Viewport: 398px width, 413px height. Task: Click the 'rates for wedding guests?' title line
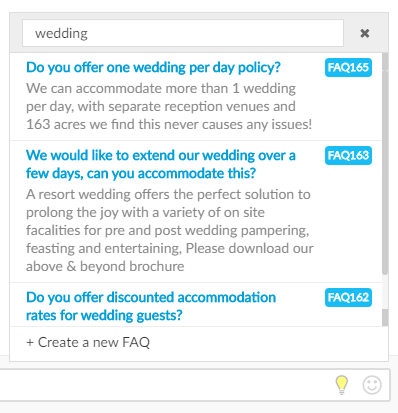tap(104, 315)
